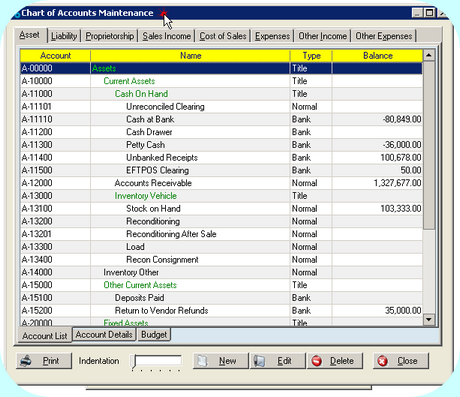This screenshot has height=397, width=460.
Task: Select the Asset tab
Action: [x=29, y=35]
